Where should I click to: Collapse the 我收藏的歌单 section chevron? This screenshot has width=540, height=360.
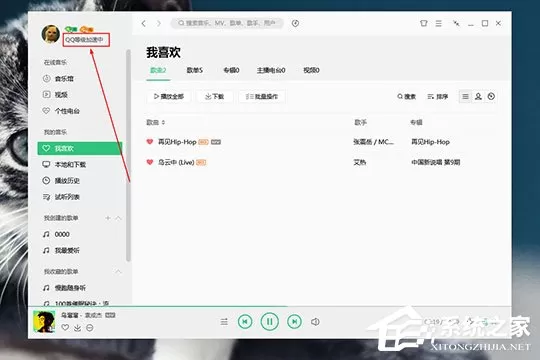118,271
